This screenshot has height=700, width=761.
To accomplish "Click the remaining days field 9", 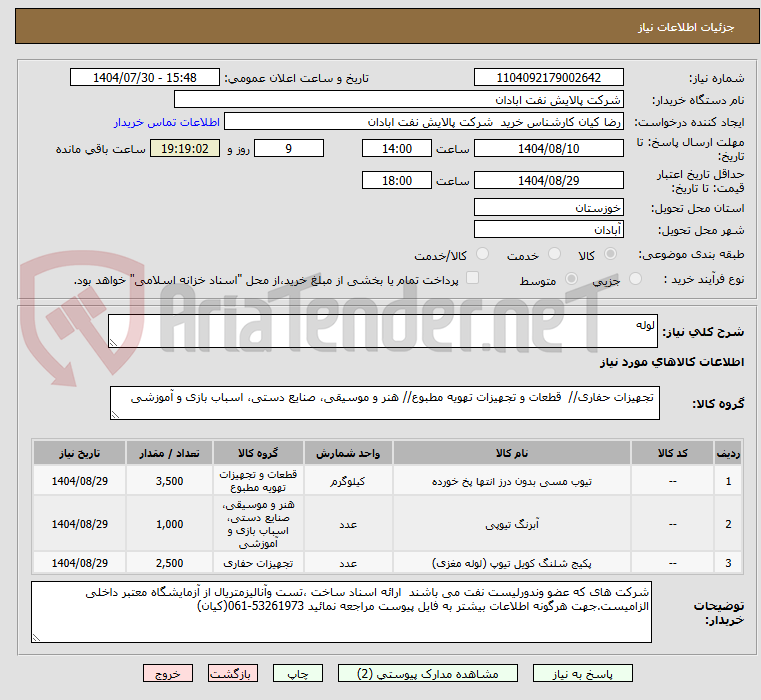I will [289, 149].
